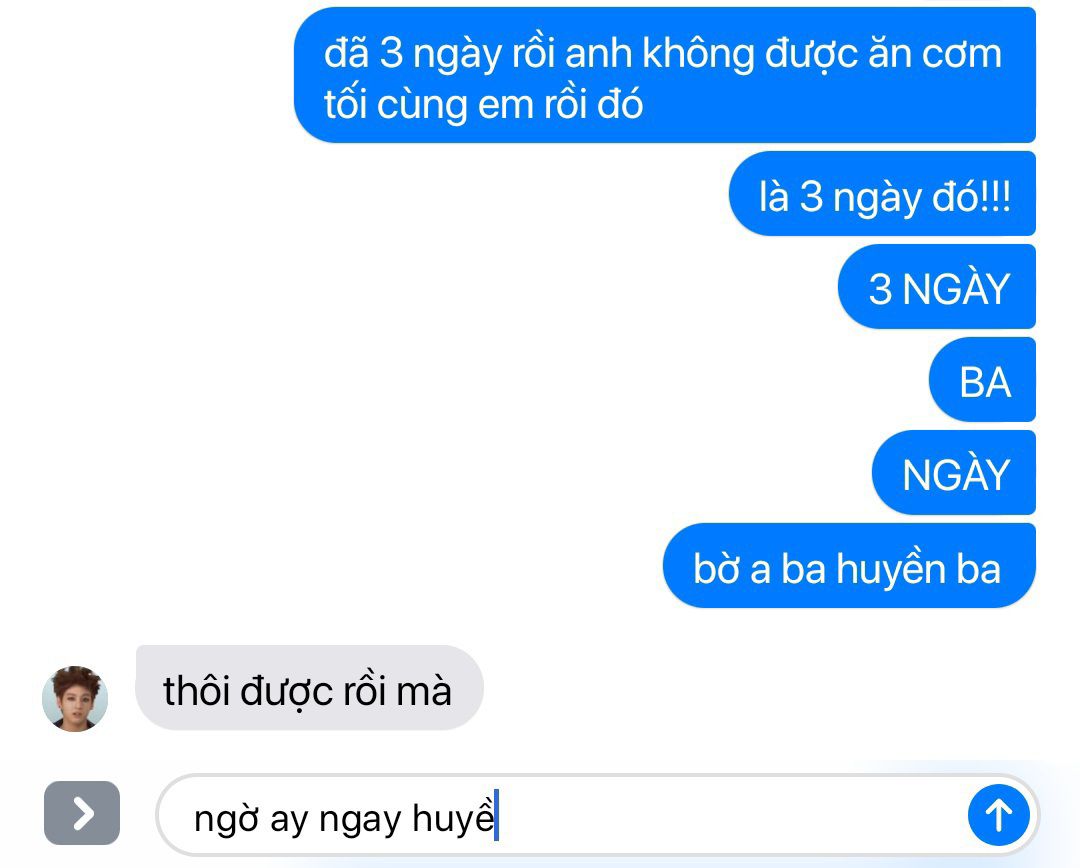Click the message field reading 'ngờ ay ngay huyề'
The image size is (1080, 868).
coord(597,815)
